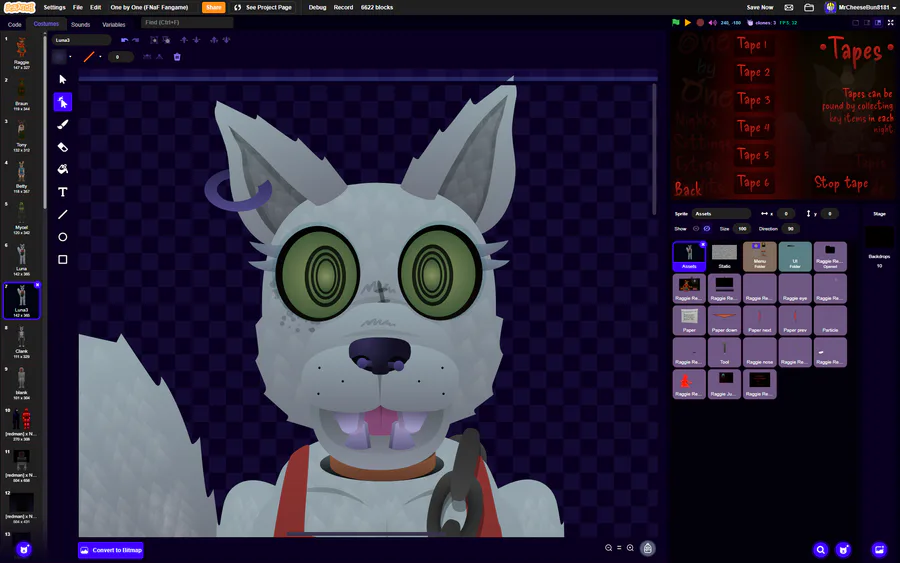Send selection to back
900x563 pixels.
pyautogui.click(x=226, y=40)
